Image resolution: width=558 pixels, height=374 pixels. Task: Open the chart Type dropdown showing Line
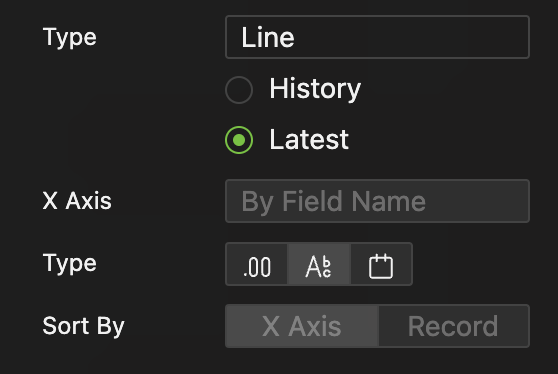pos(377,37)
